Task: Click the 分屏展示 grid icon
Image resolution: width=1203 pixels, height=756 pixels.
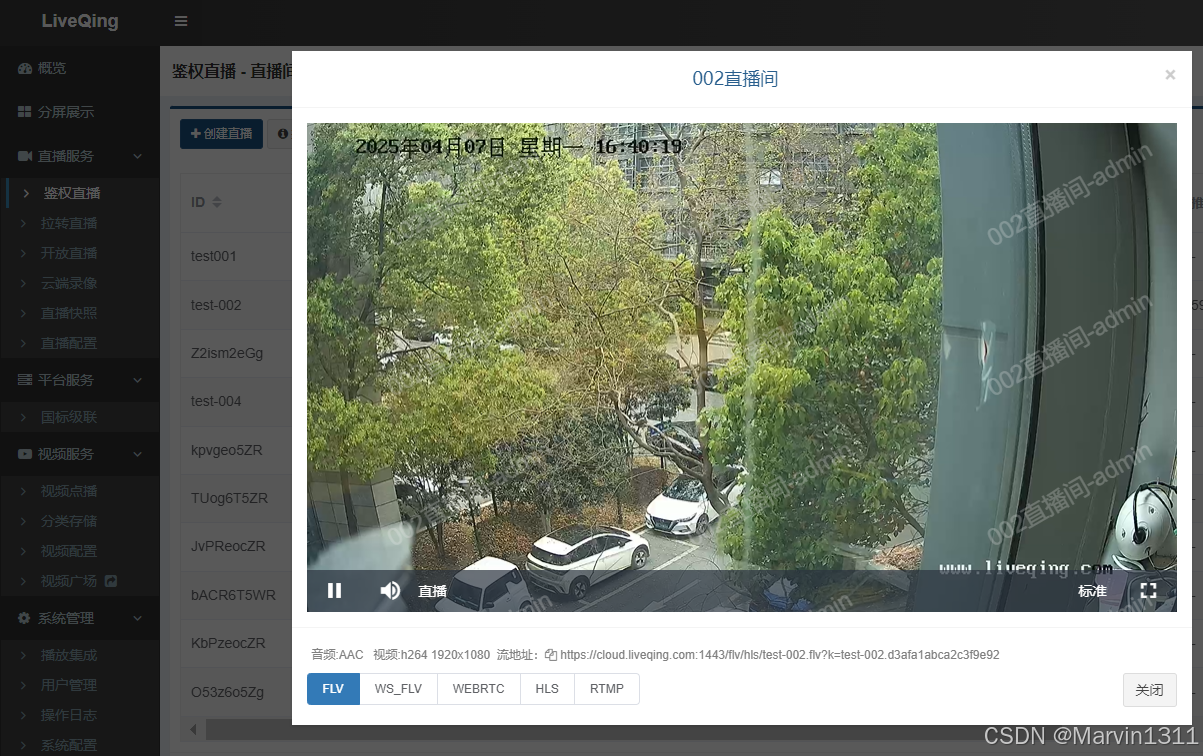Action: 25,112
